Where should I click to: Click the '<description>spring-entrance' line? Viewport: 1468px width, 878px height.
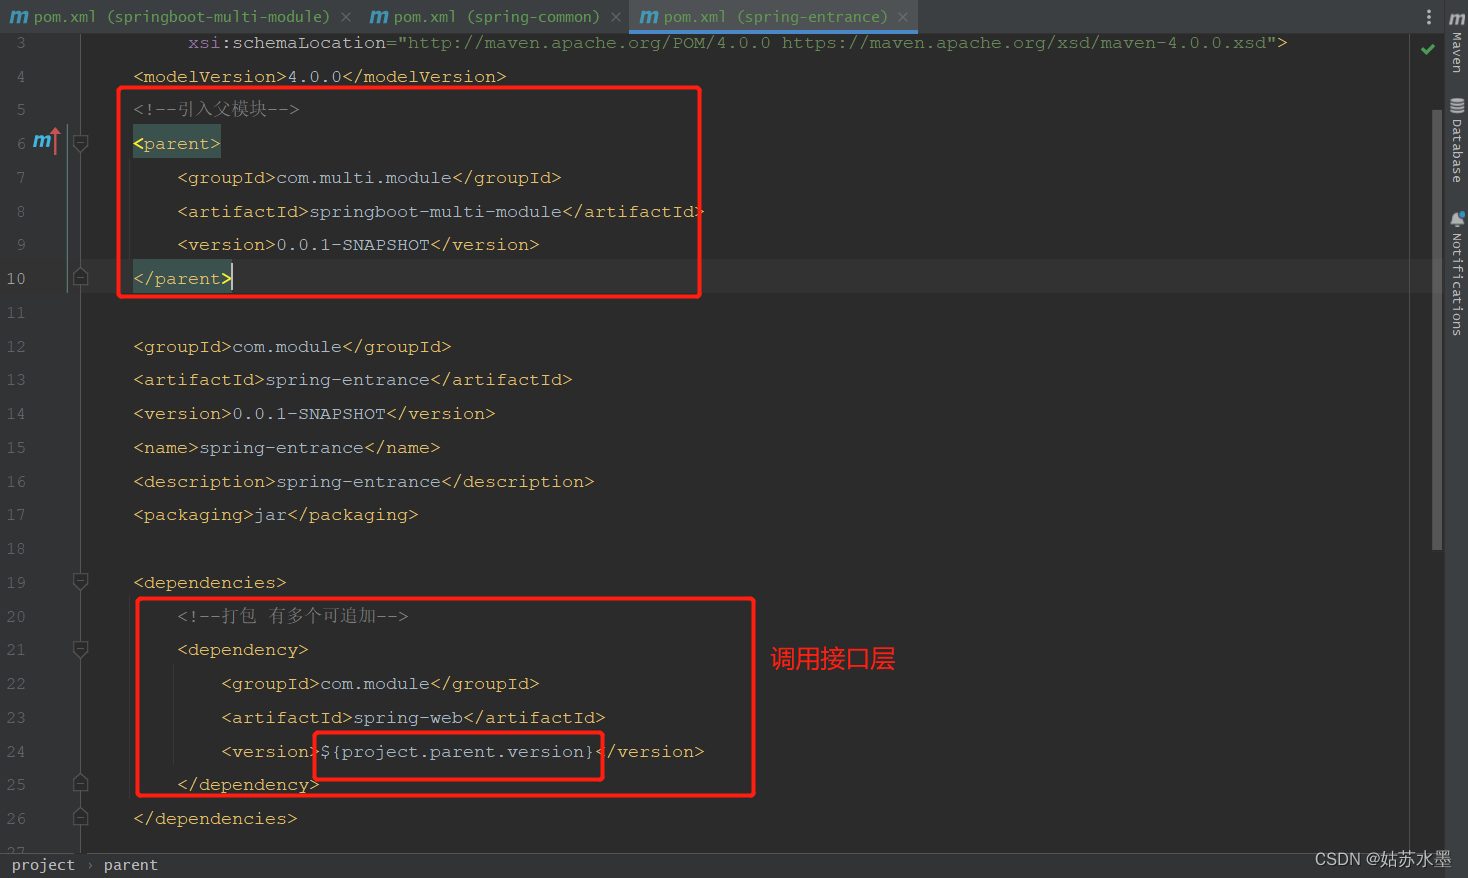coord(364,481)
